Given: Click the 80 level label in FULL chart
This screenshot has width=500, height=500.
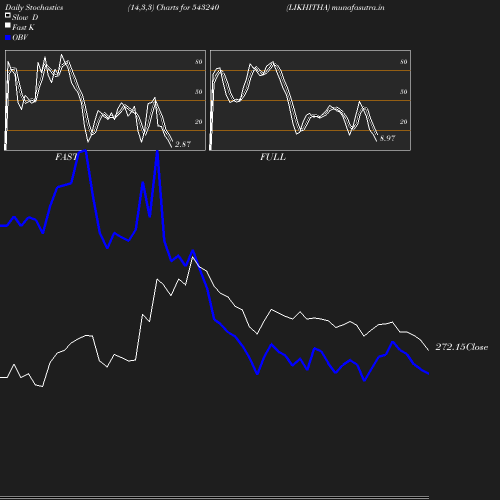Looking at the screenshot, I should tap(404, 62).
